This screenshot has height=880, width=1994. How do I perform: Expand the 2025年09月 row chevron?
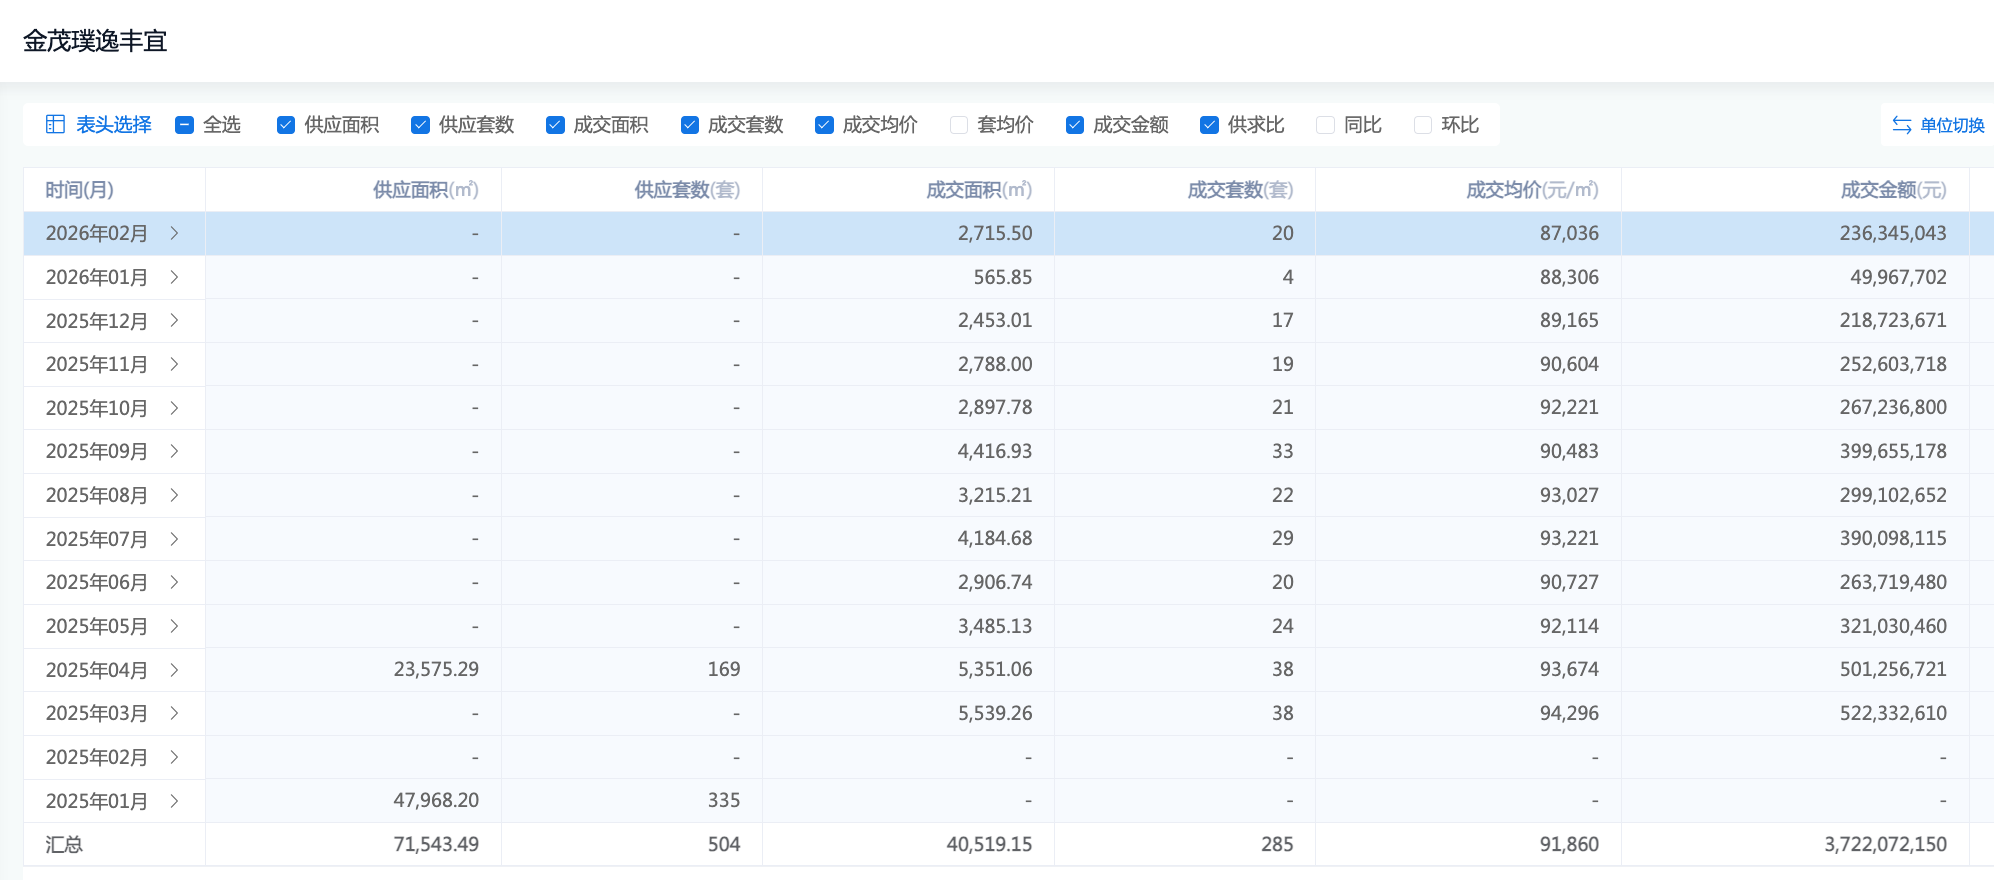(174, 451)
